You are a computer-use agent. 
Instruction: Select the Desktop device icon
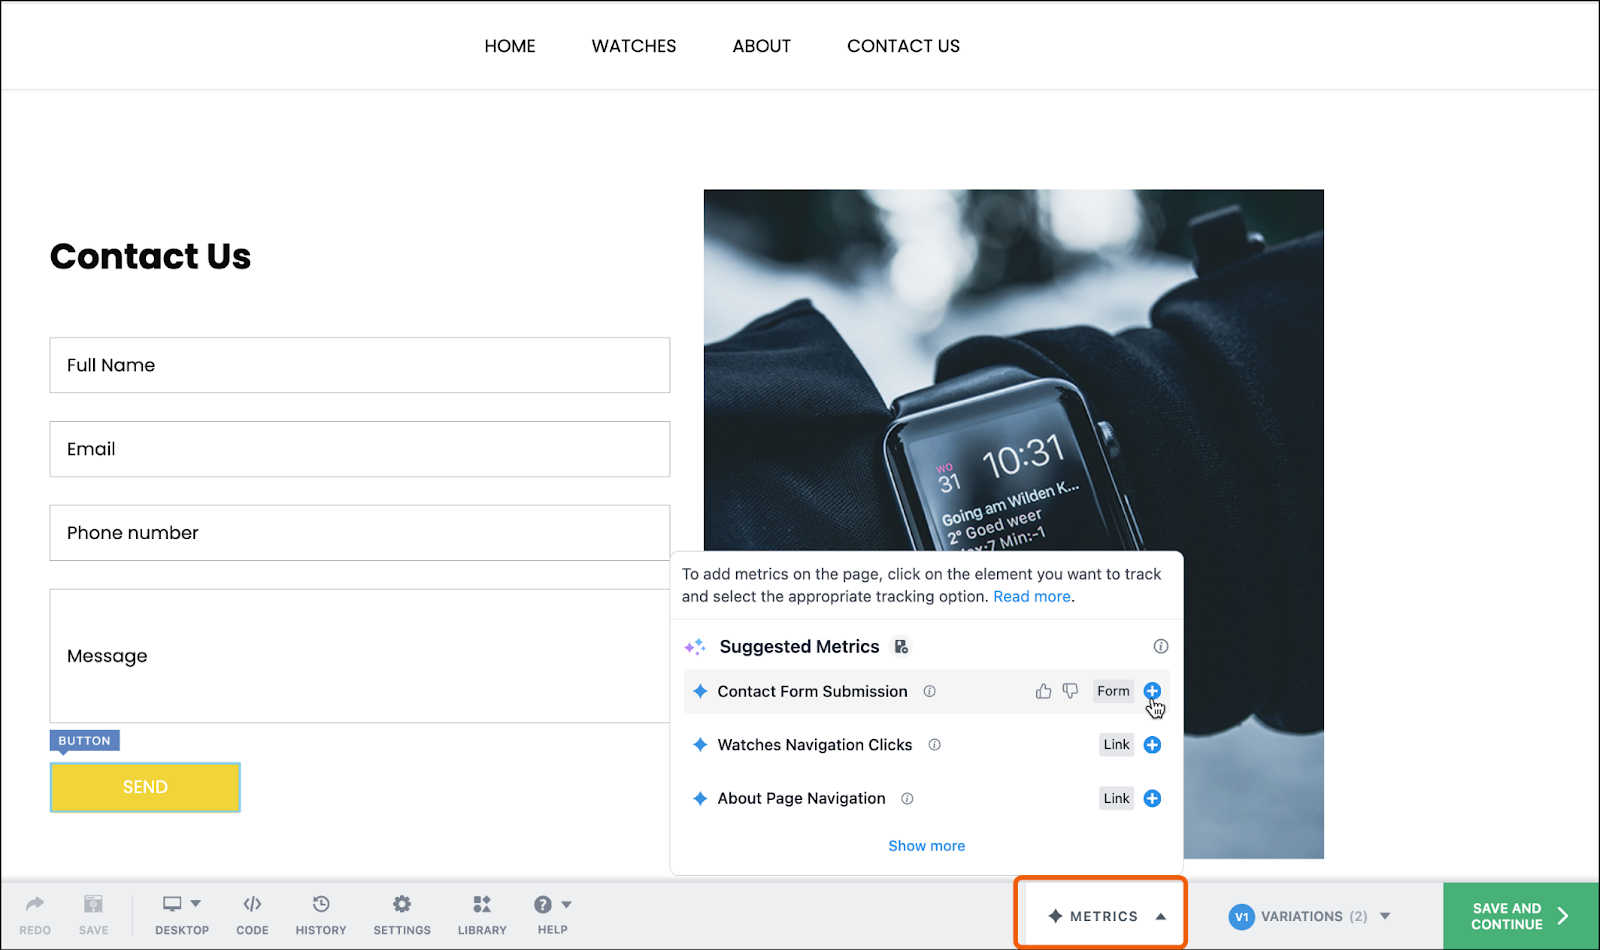point(172,904)
